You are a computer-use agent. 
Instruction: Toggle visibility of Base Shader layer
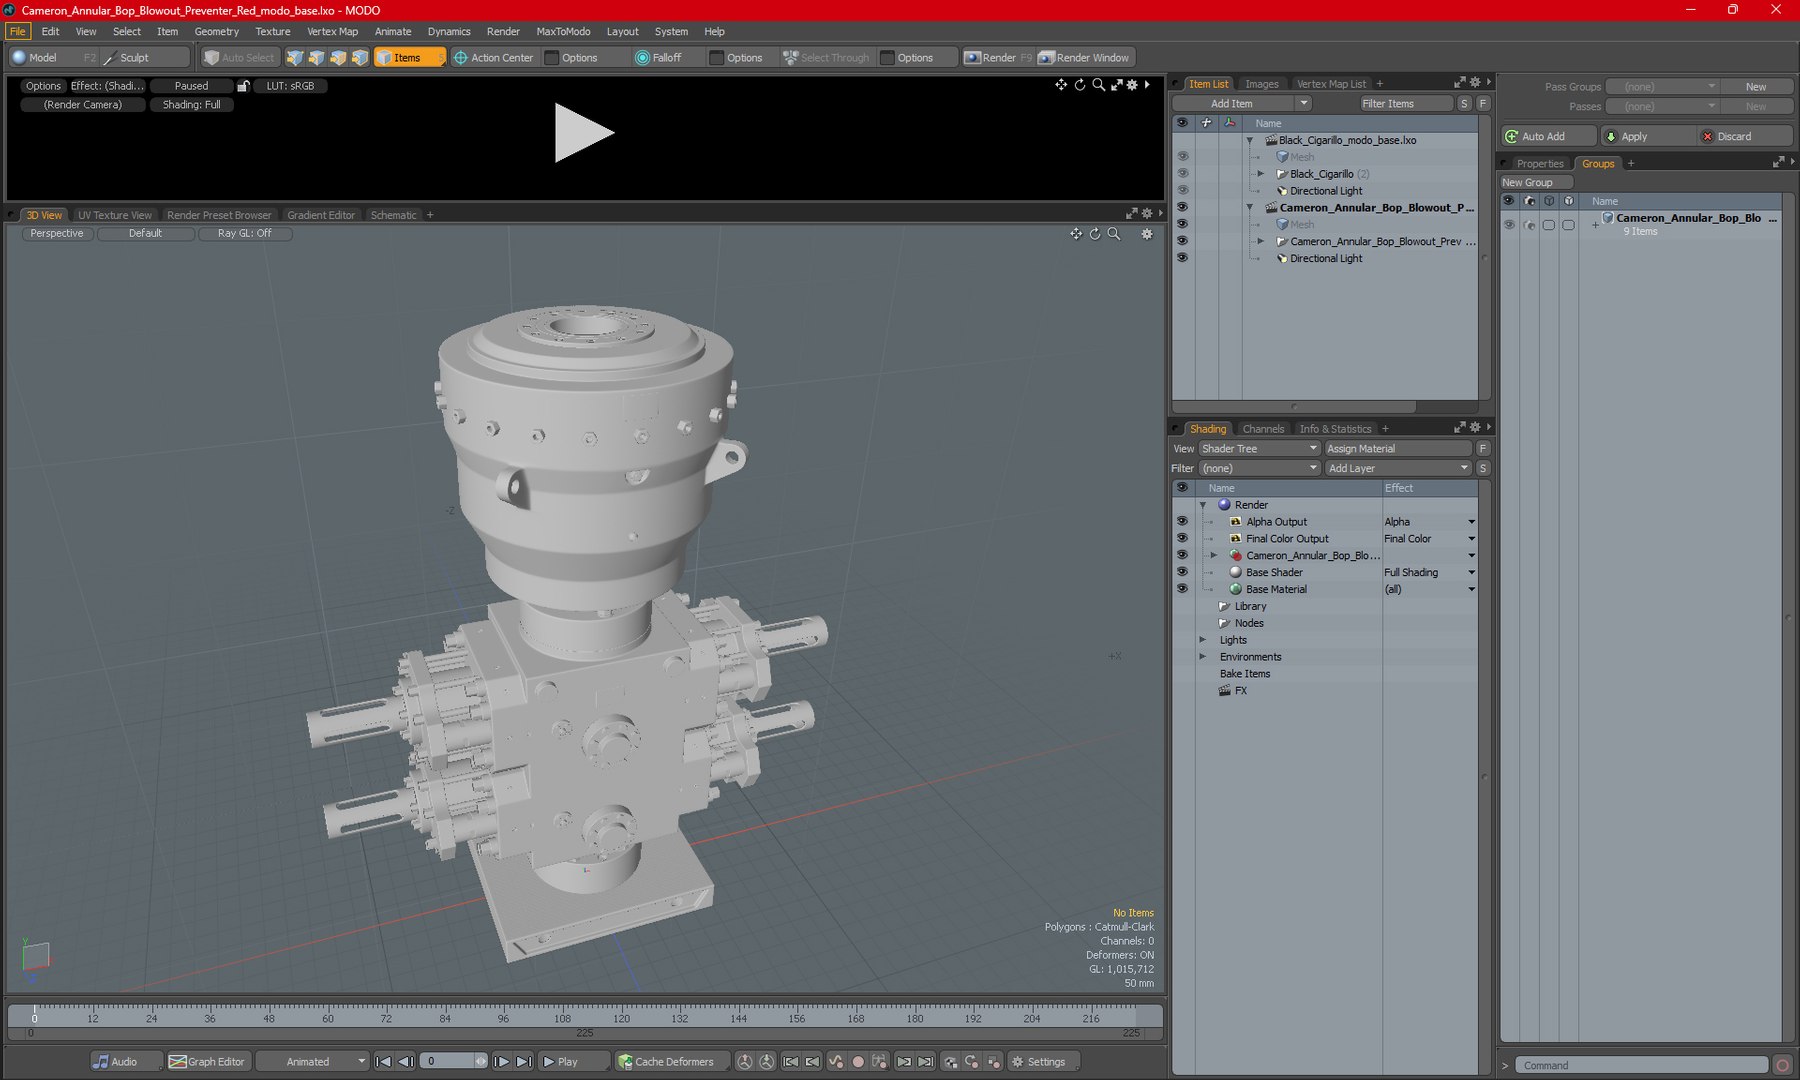coord(1182,572)
